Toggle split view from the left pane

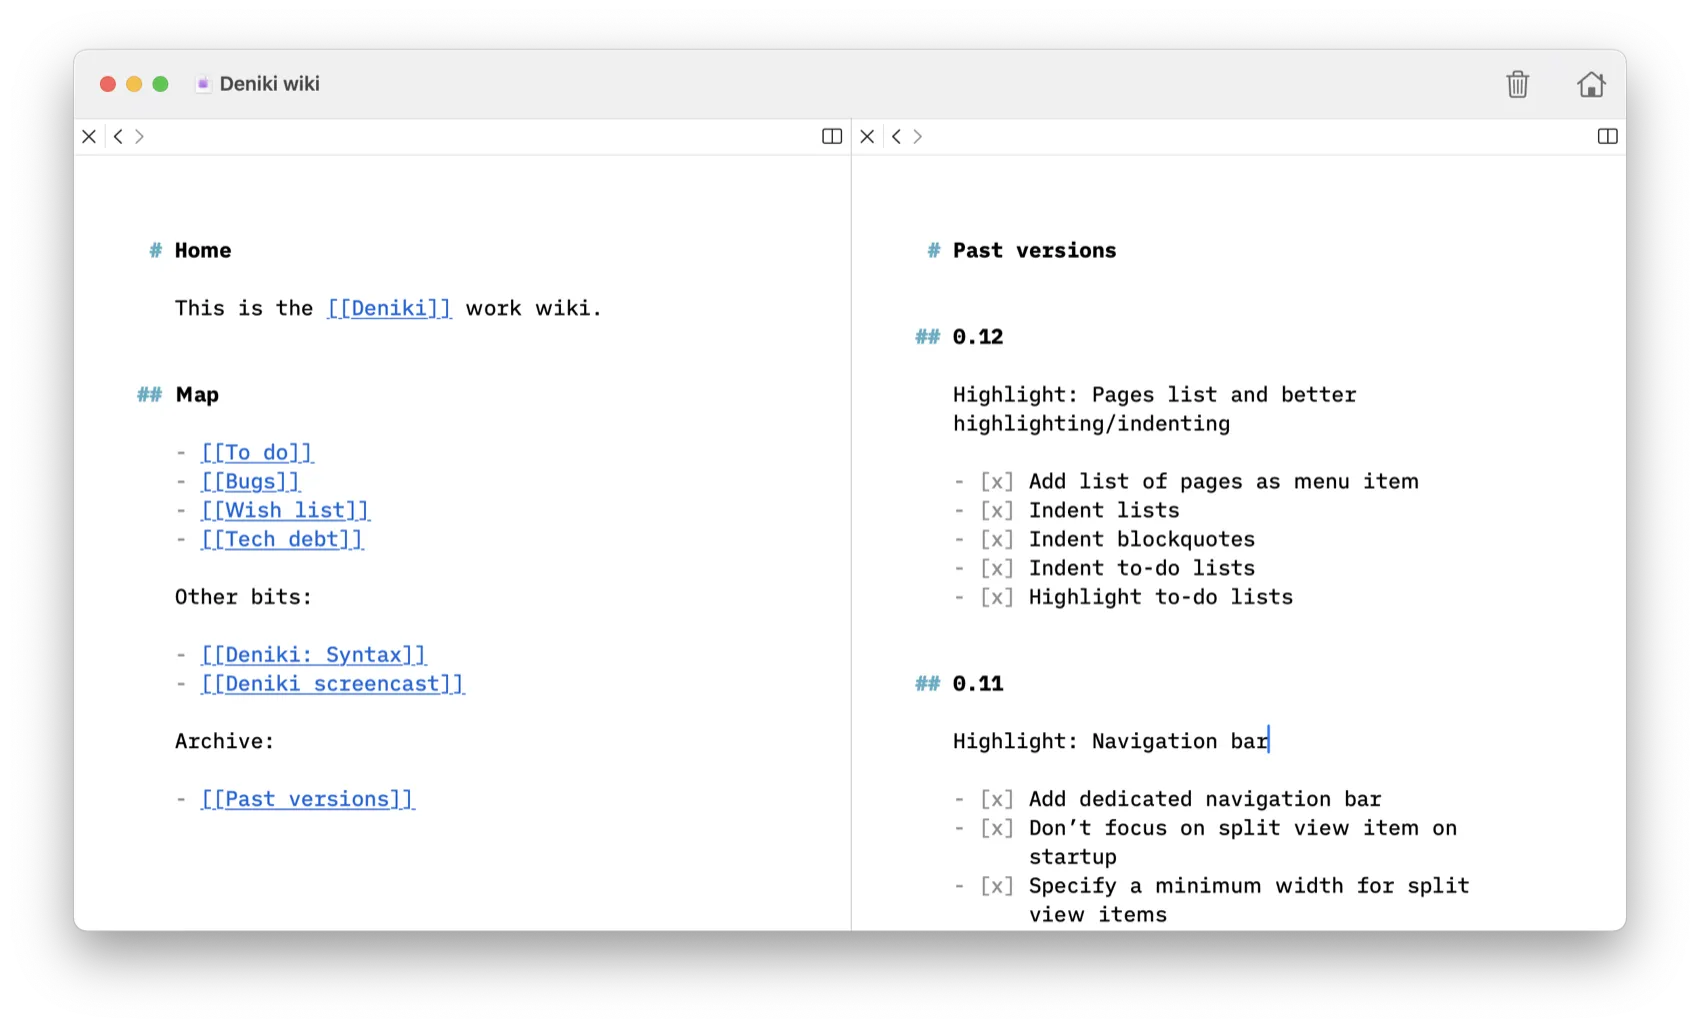(x=832, y=136)
